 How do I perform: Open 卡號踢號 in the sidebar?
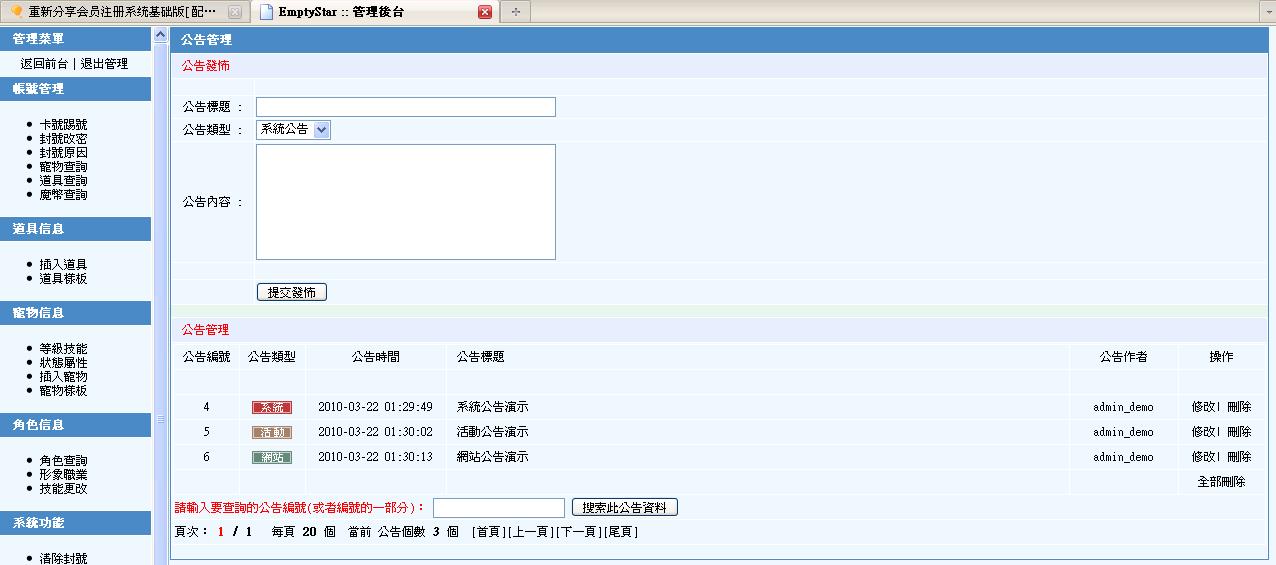[63, 125]
